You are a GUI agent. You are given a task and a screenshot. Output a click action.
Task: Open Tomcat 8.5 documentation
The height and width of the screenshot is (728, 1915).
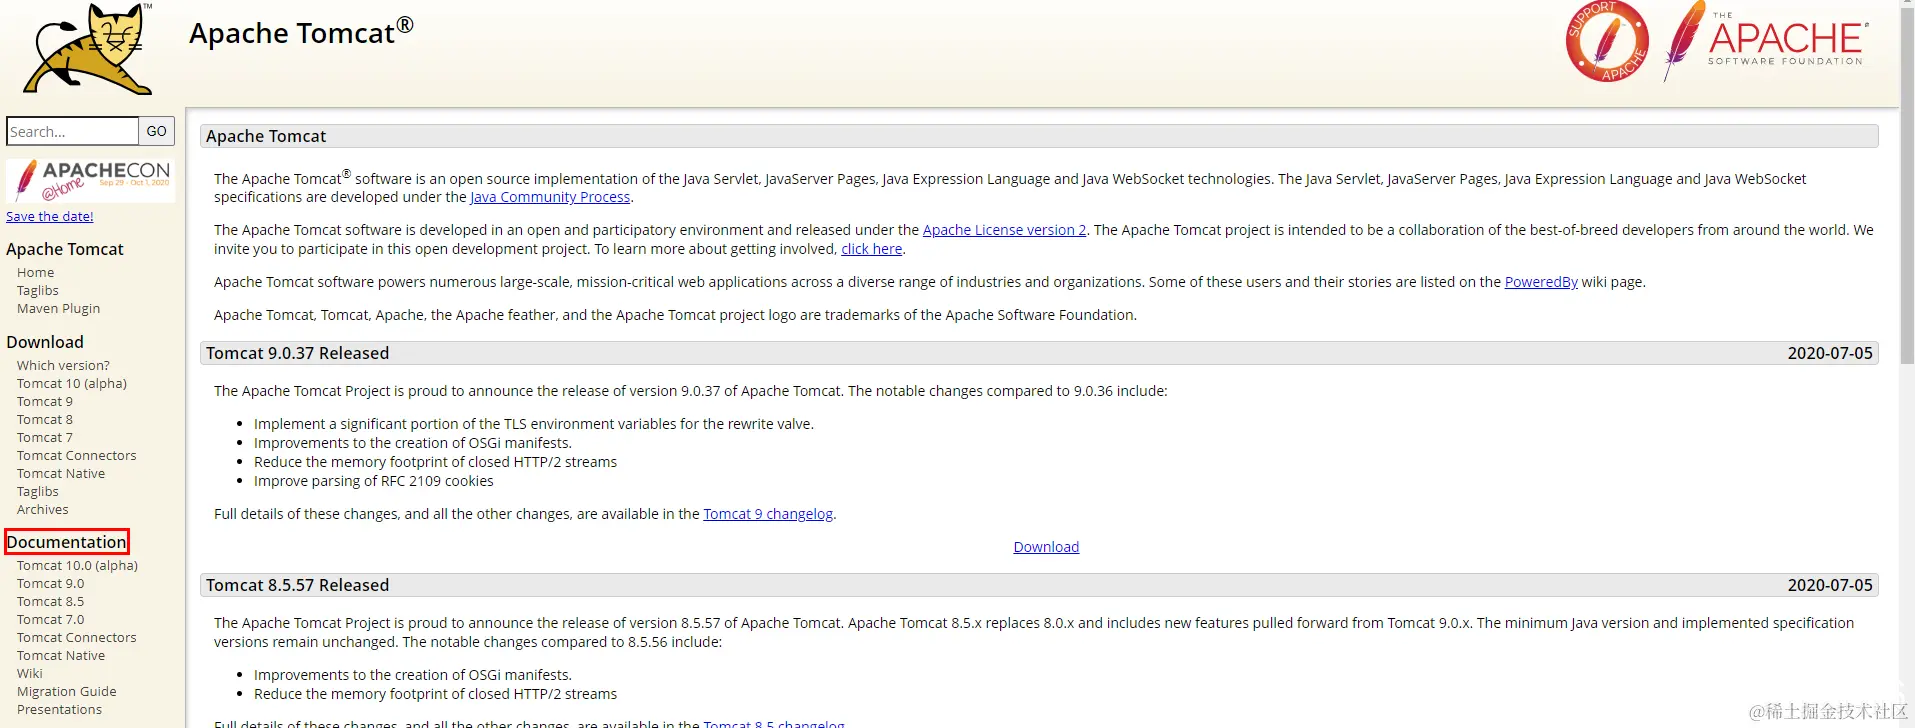(51, 601)
